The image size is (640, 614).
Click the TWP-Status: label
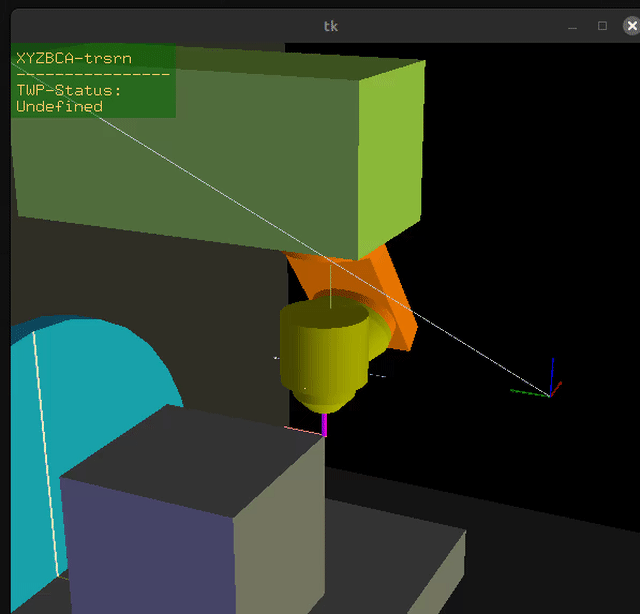coord(69,90)
